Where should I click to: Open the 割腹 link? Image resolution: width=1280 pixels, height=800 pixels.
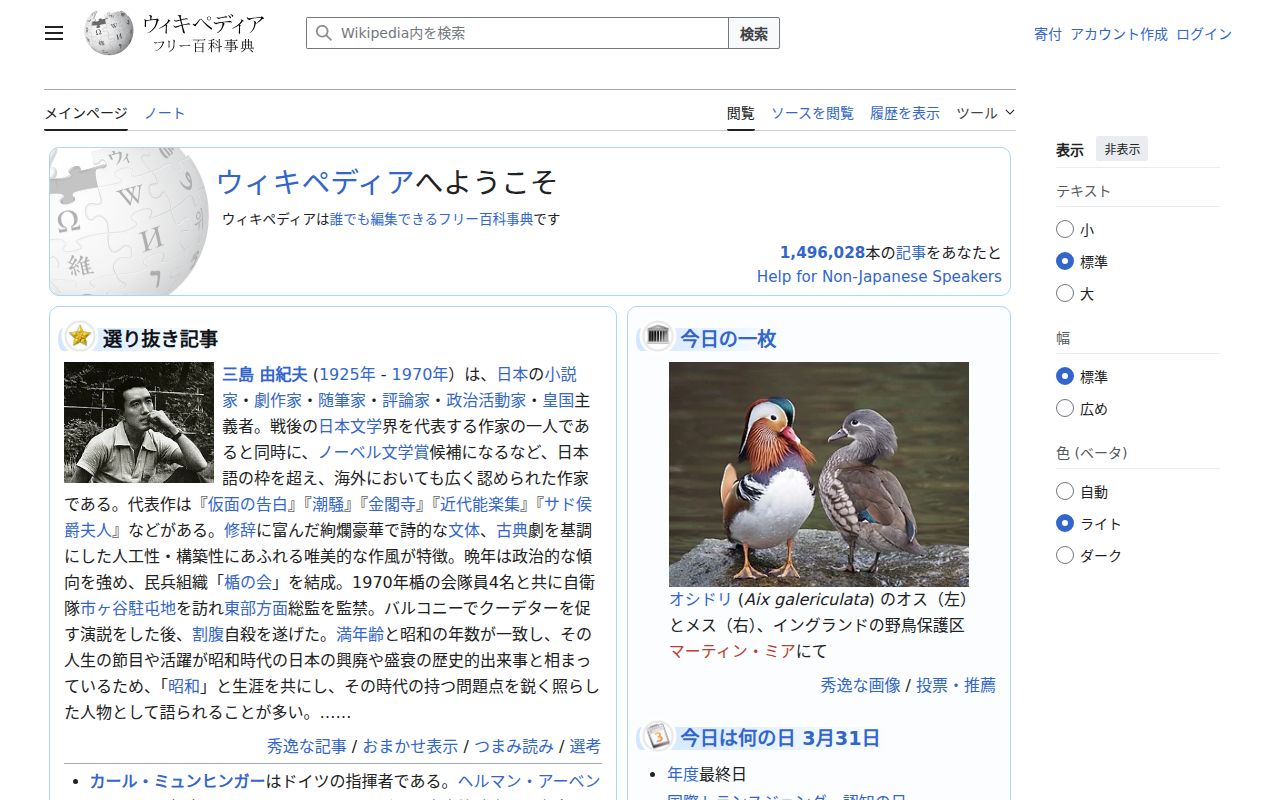[208, 634]
